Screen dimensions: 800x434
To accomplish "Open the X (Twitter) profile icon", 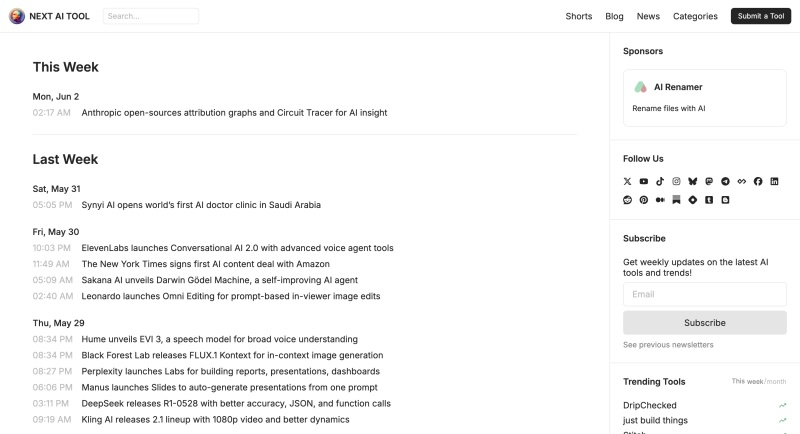I will point(627,181).
